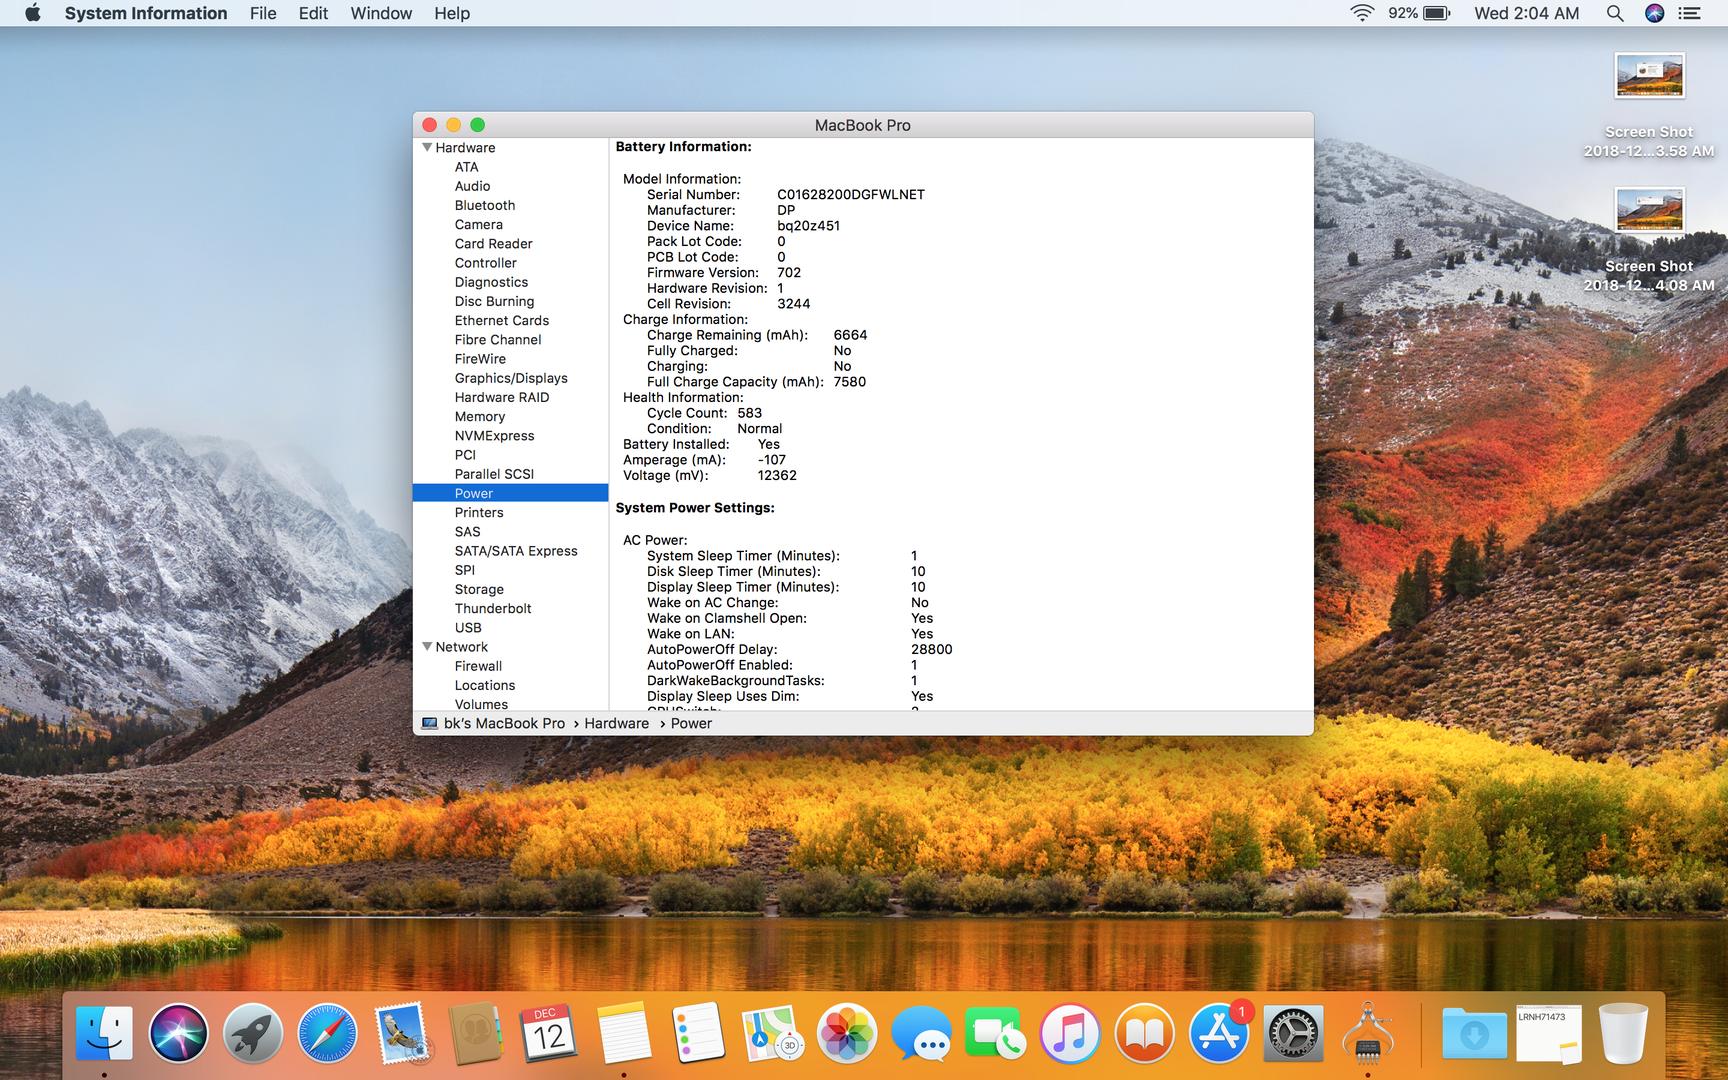Open Notification Center list icon
1728x1080 pixels.
pyautogui.click(x=1690, y=13)
